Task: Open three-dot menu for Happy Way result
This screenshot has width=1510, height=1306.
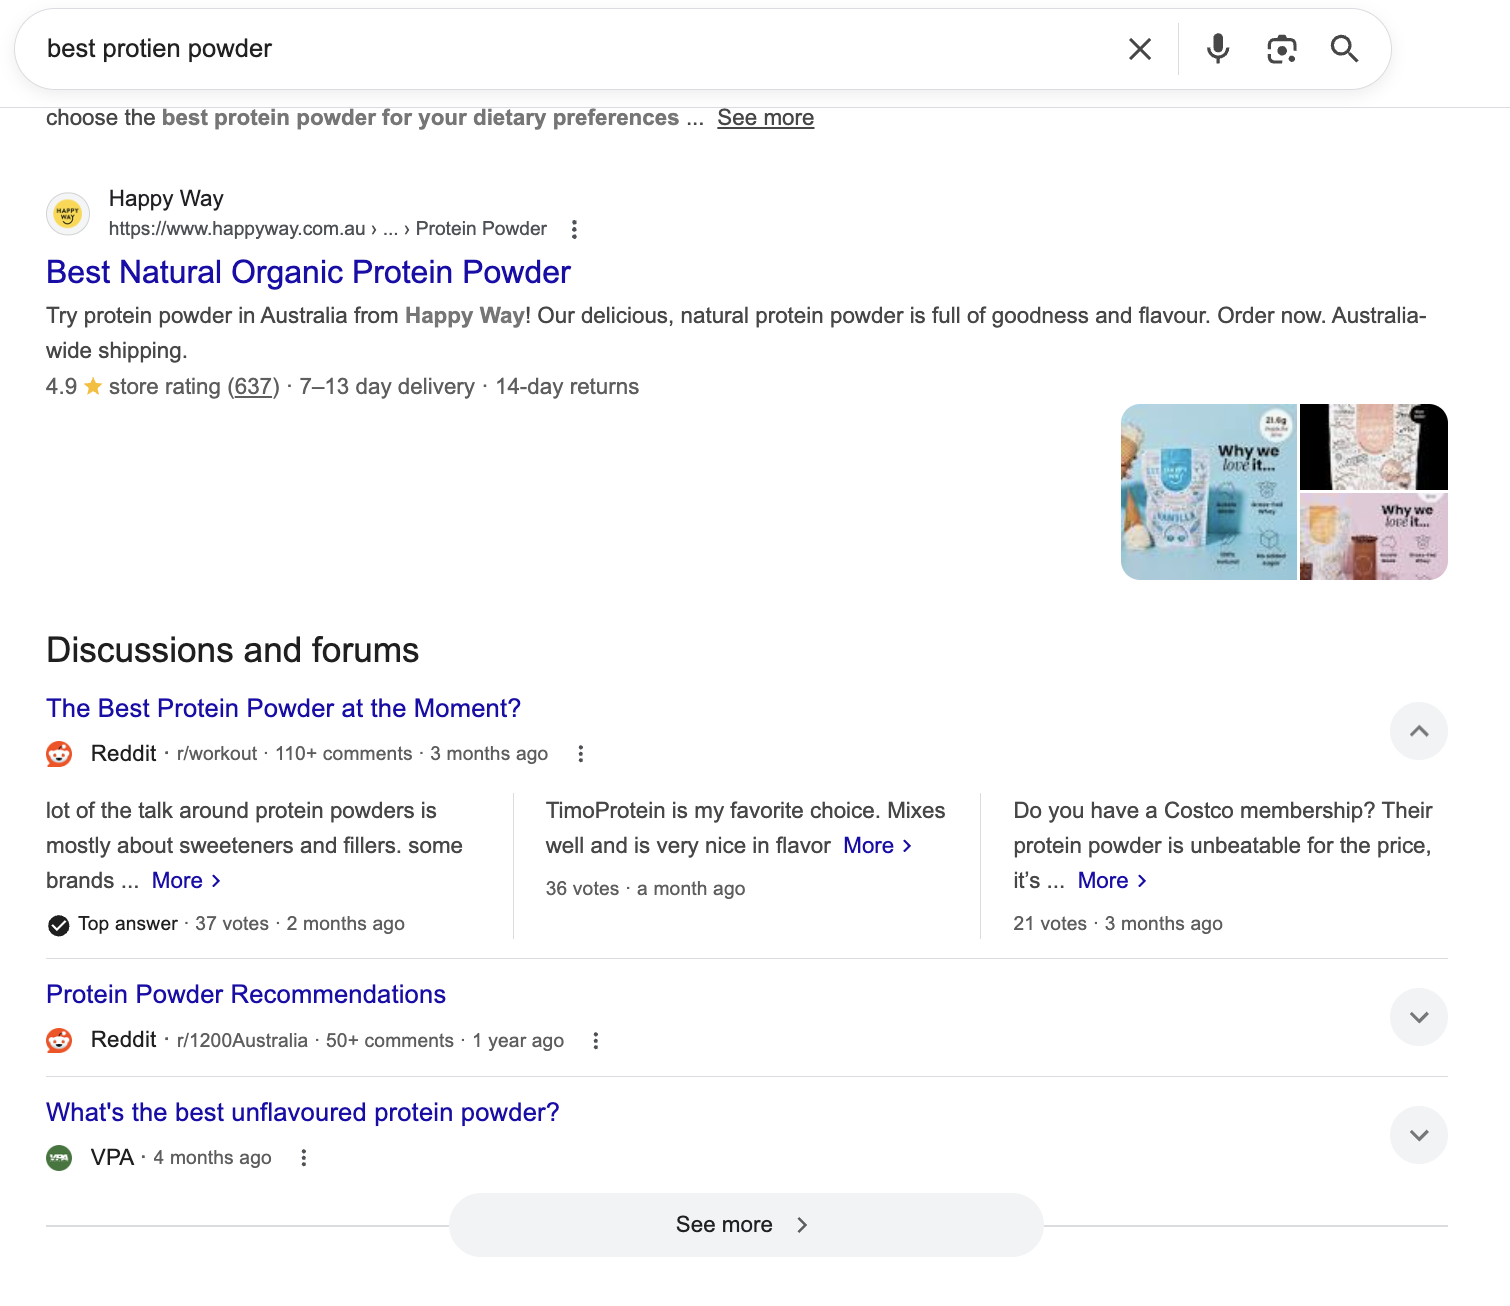Action: [574, 230]
